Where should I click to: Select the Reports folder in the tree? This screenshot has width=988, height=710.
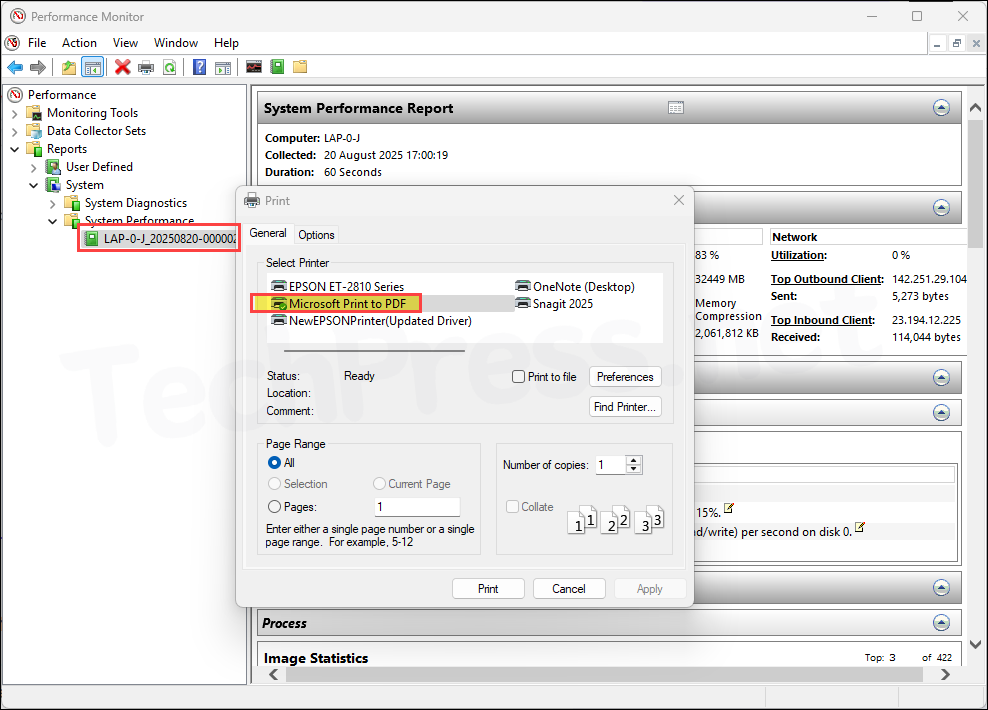67,149
